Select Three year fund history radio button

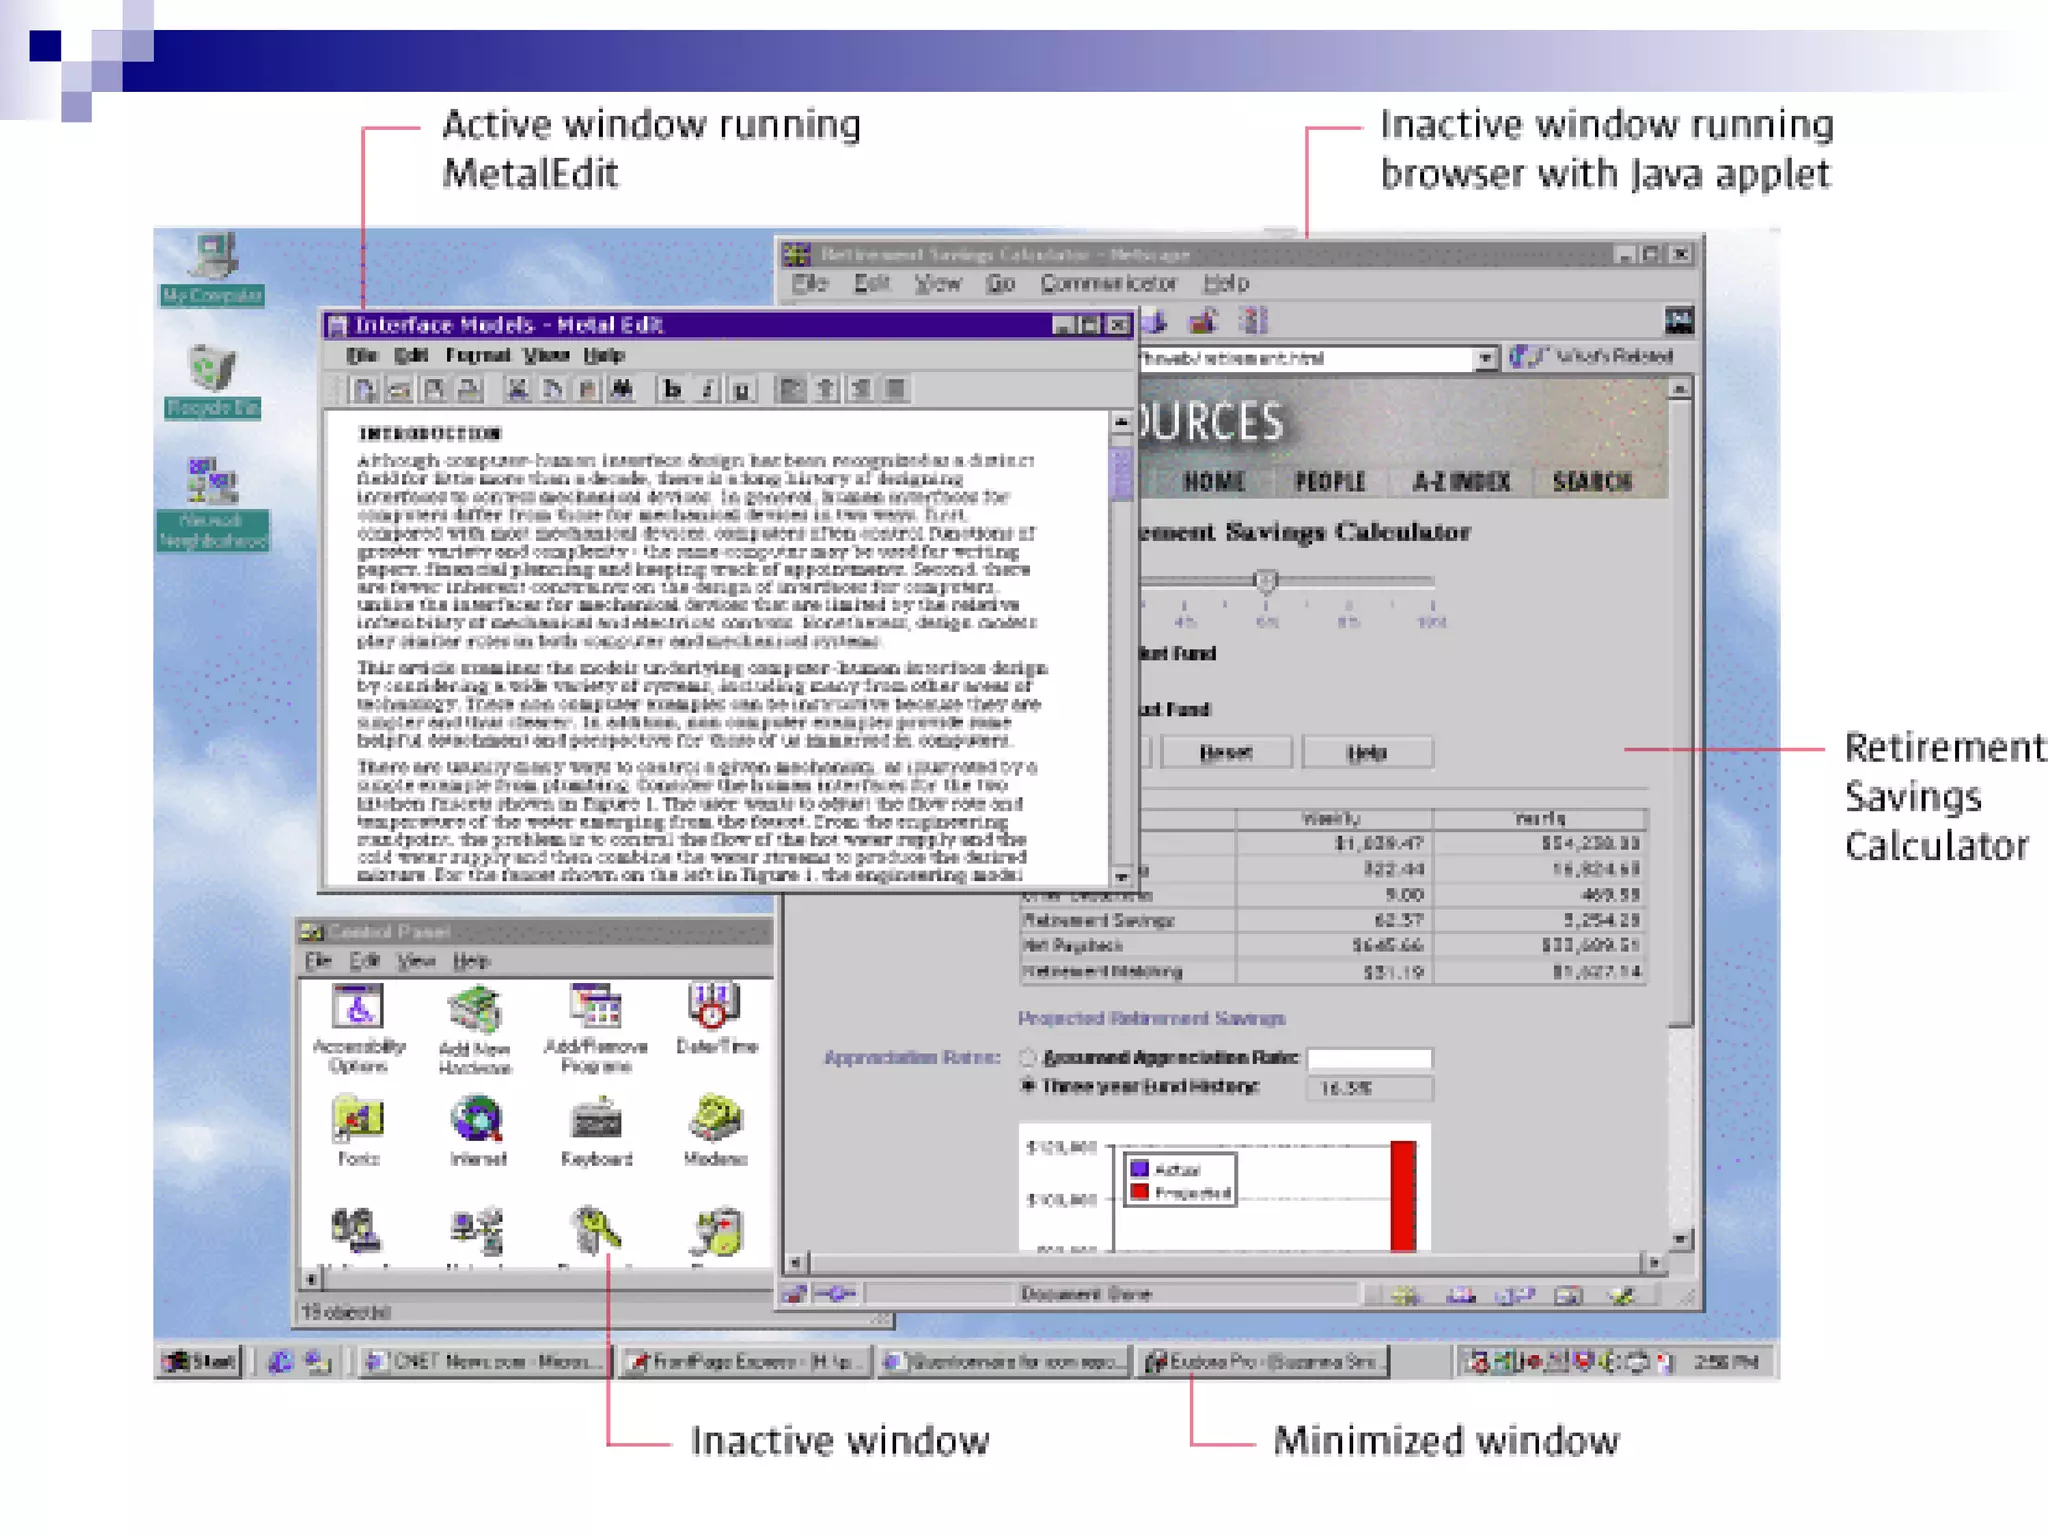[x=1027, y=1086]
